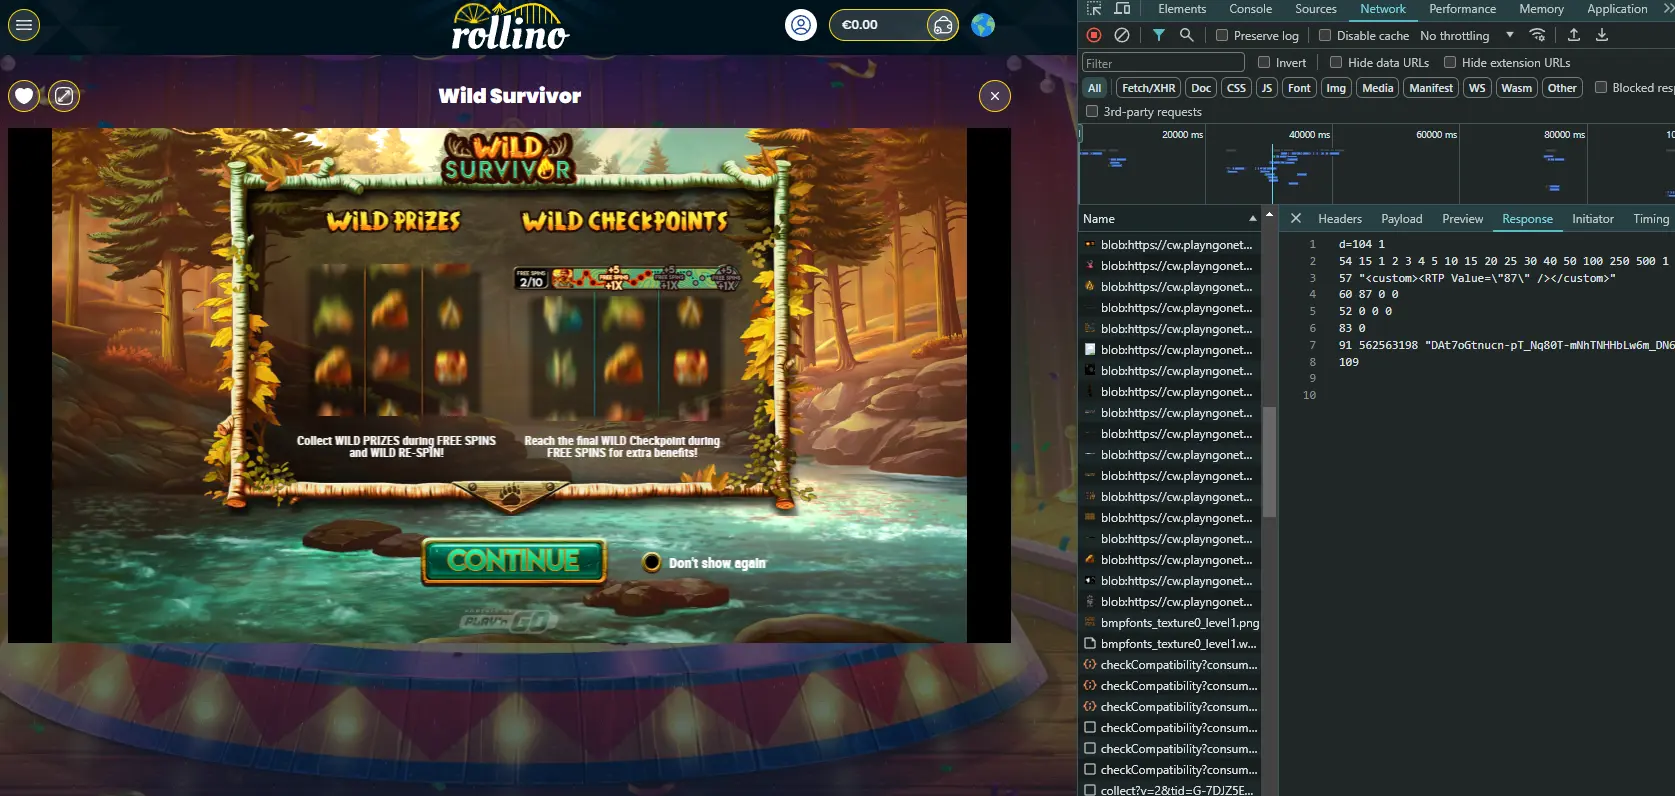Image resolution: width=1675 pixels, height=796 pixels.
Task: Check the 3rd-party requests checkbox
Action: point(1092,112)
